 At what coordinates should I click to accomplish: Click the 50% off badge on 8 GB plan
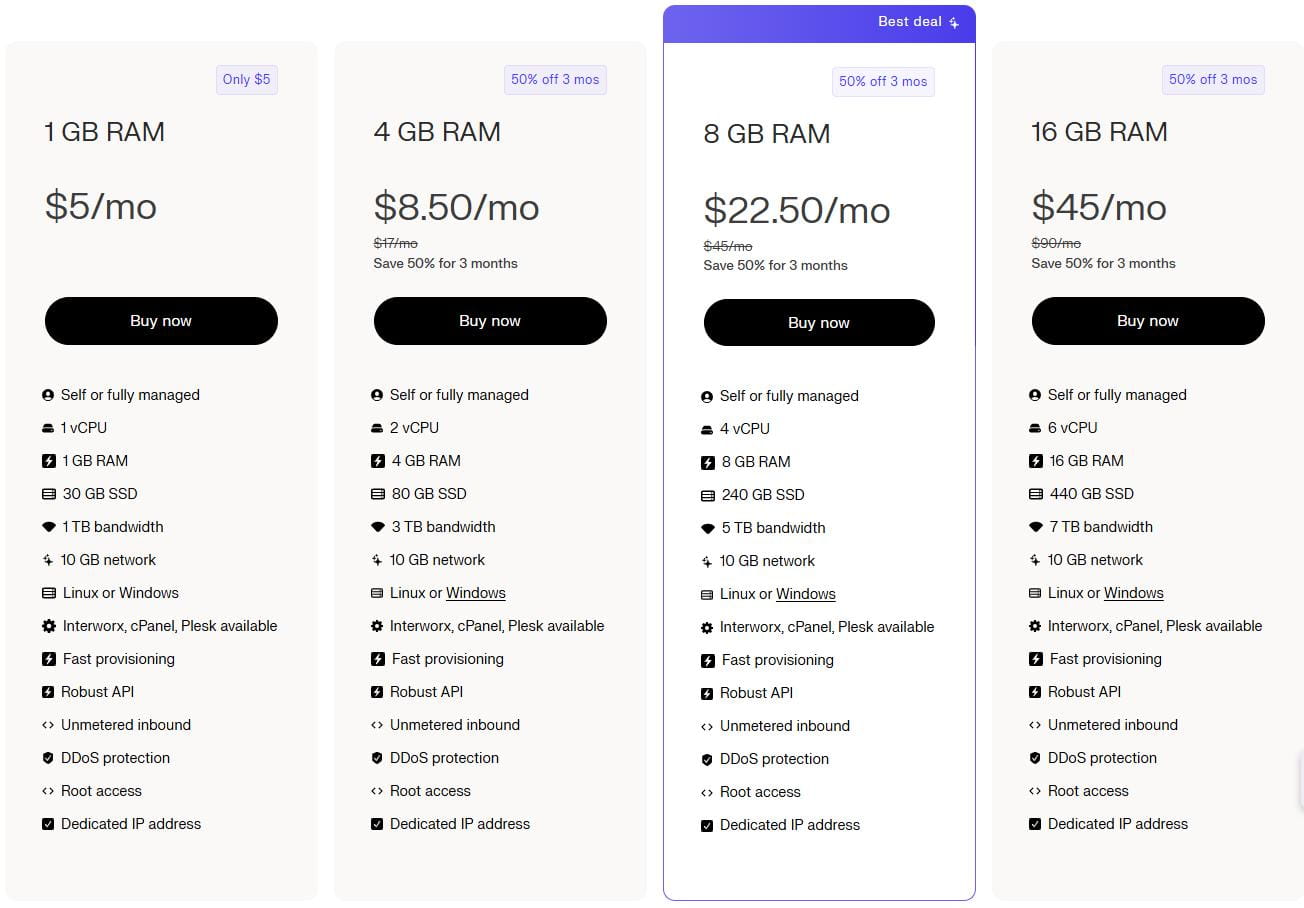pos(883,82)
